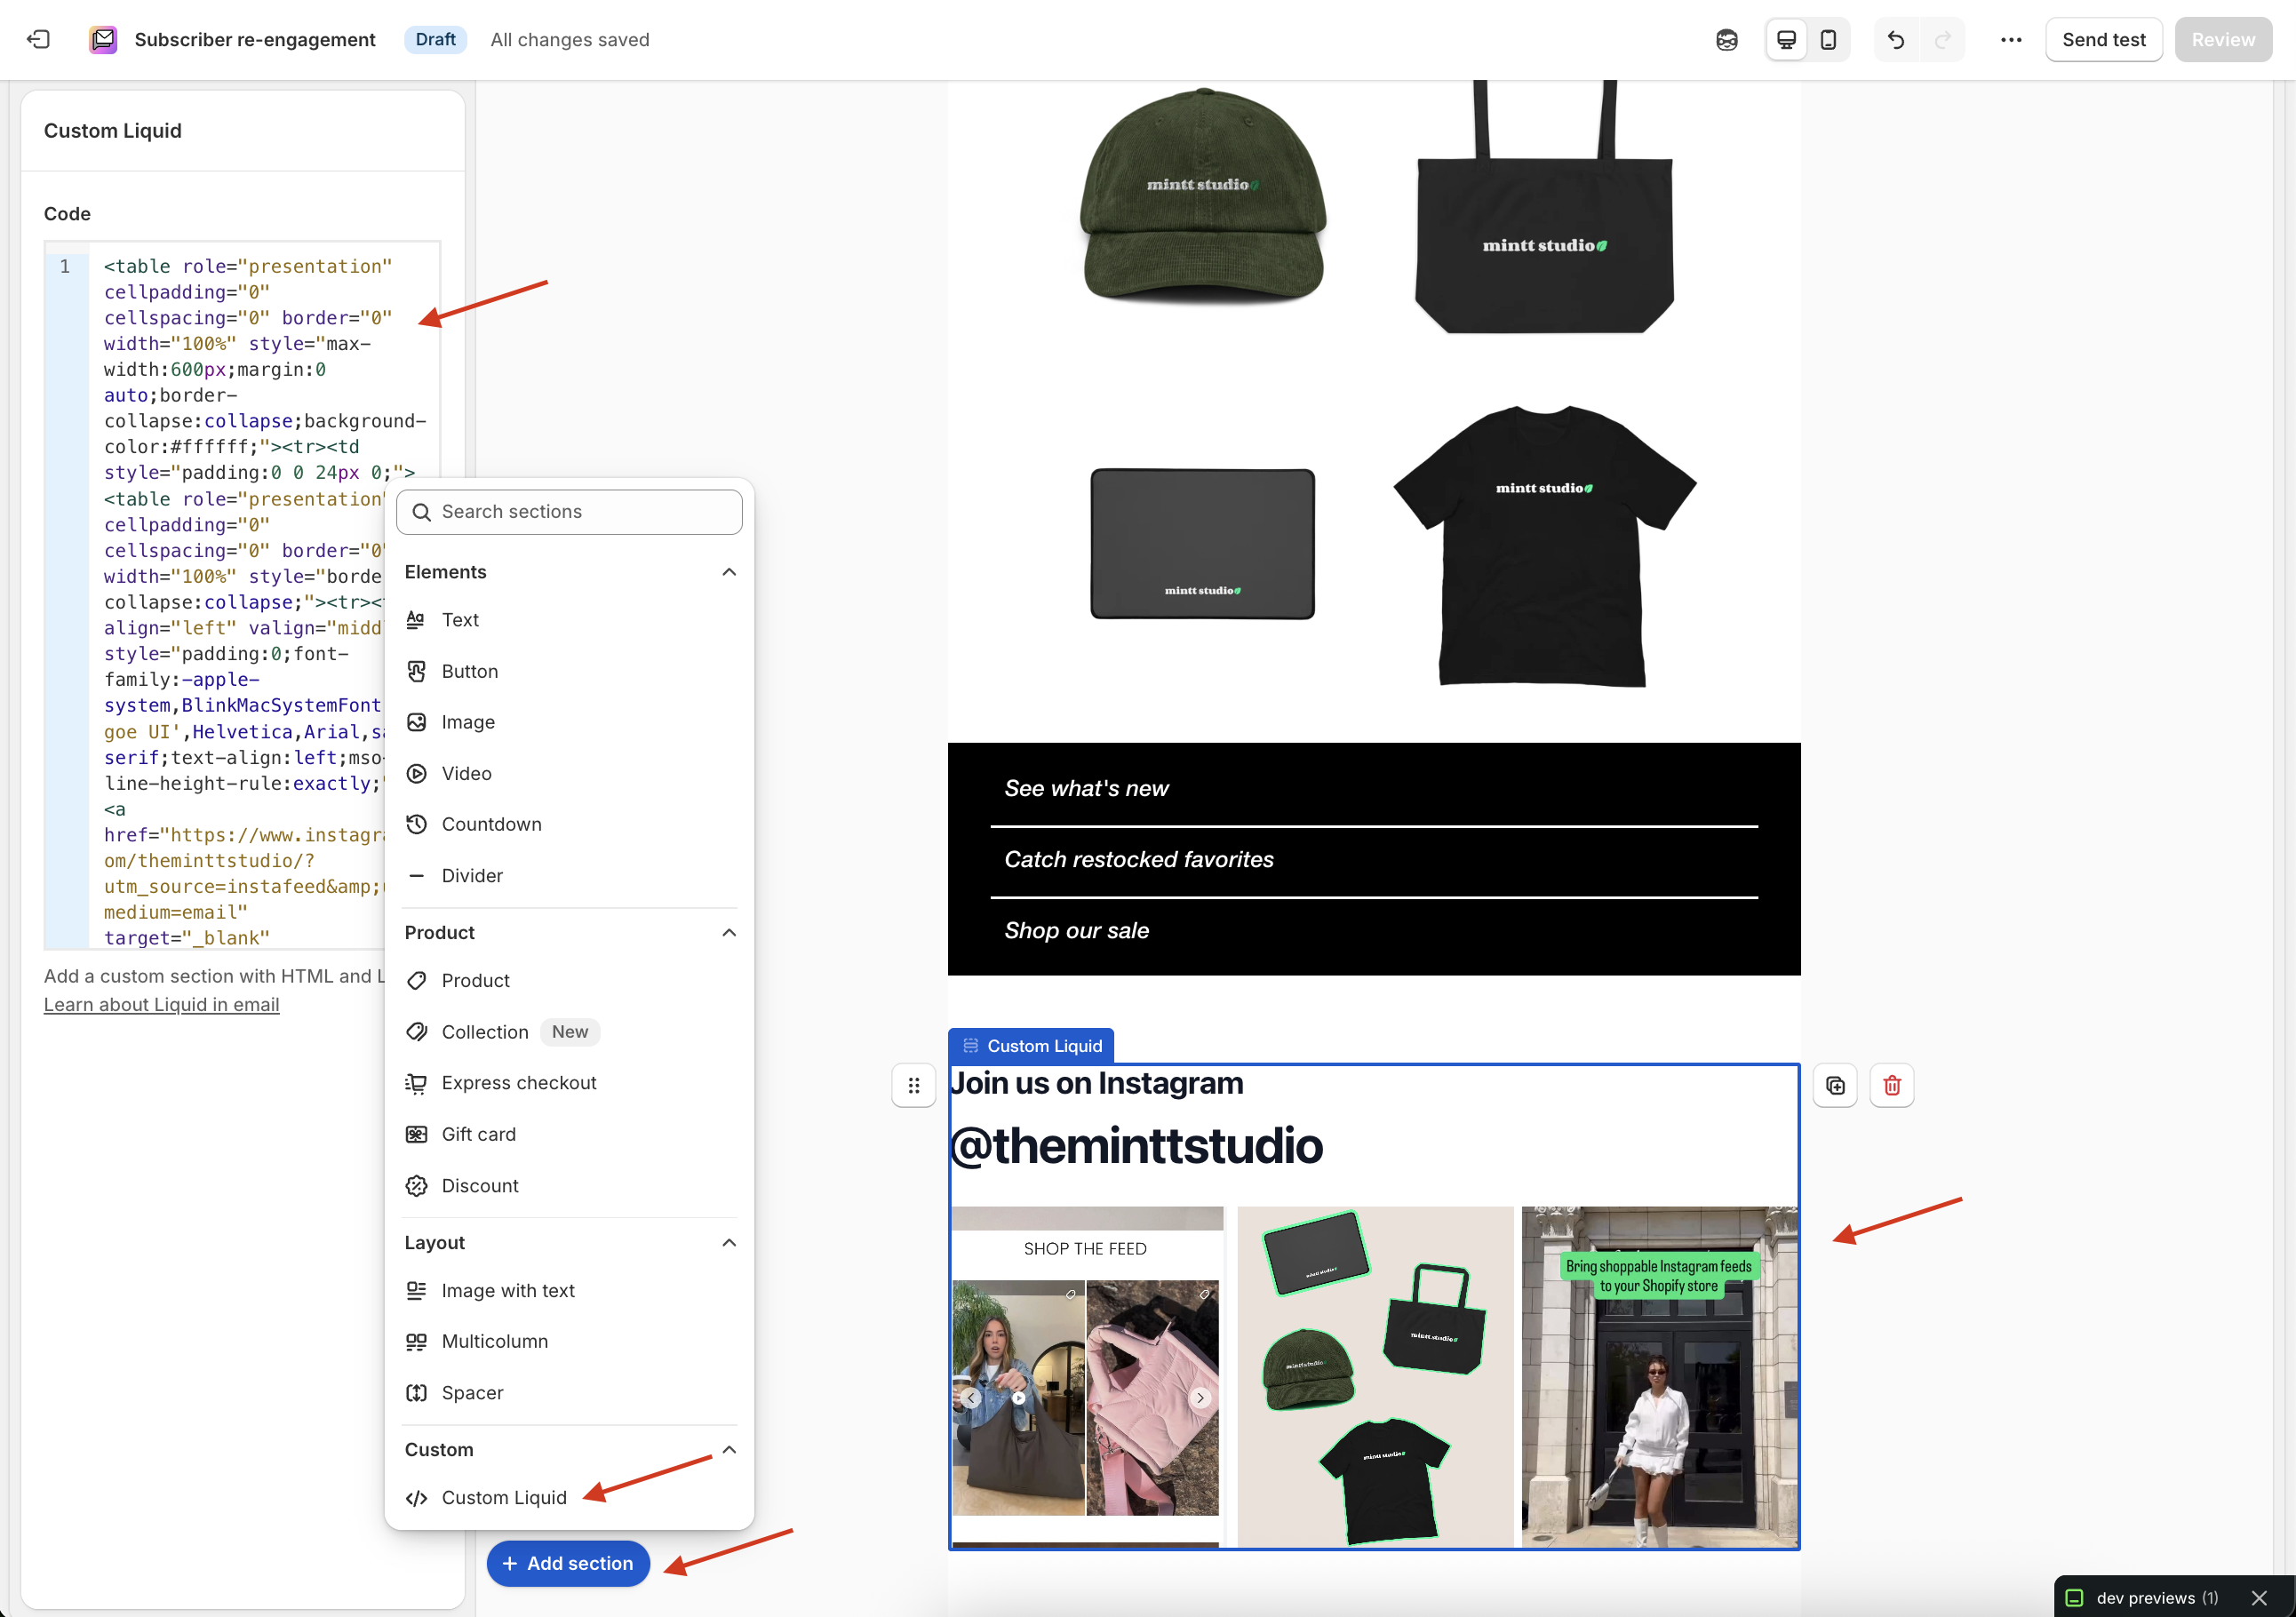Collapse the Custom group
2296x1617 pixels.
tap(729, 1450)
